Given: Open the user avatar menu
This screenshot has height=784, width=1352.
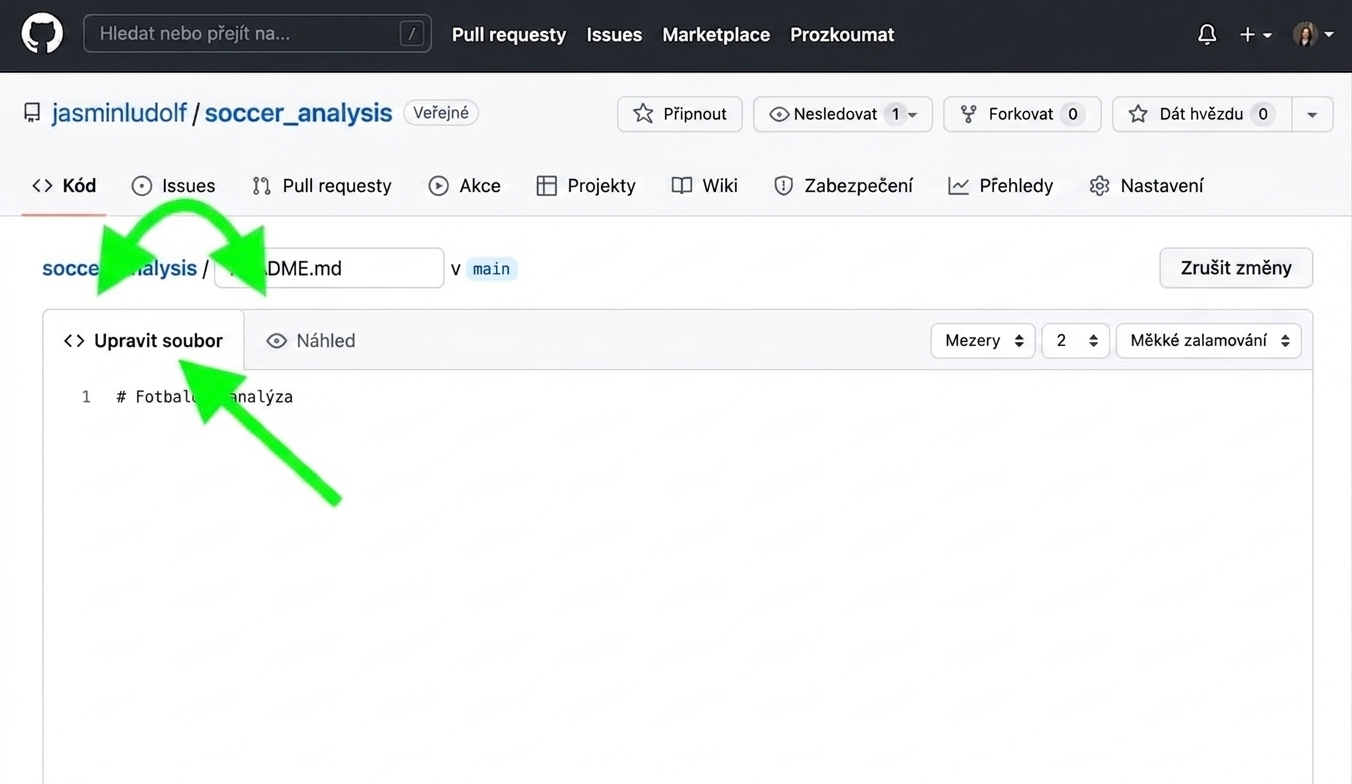Looking at the screenshot, I should [x=1313, y=34].
